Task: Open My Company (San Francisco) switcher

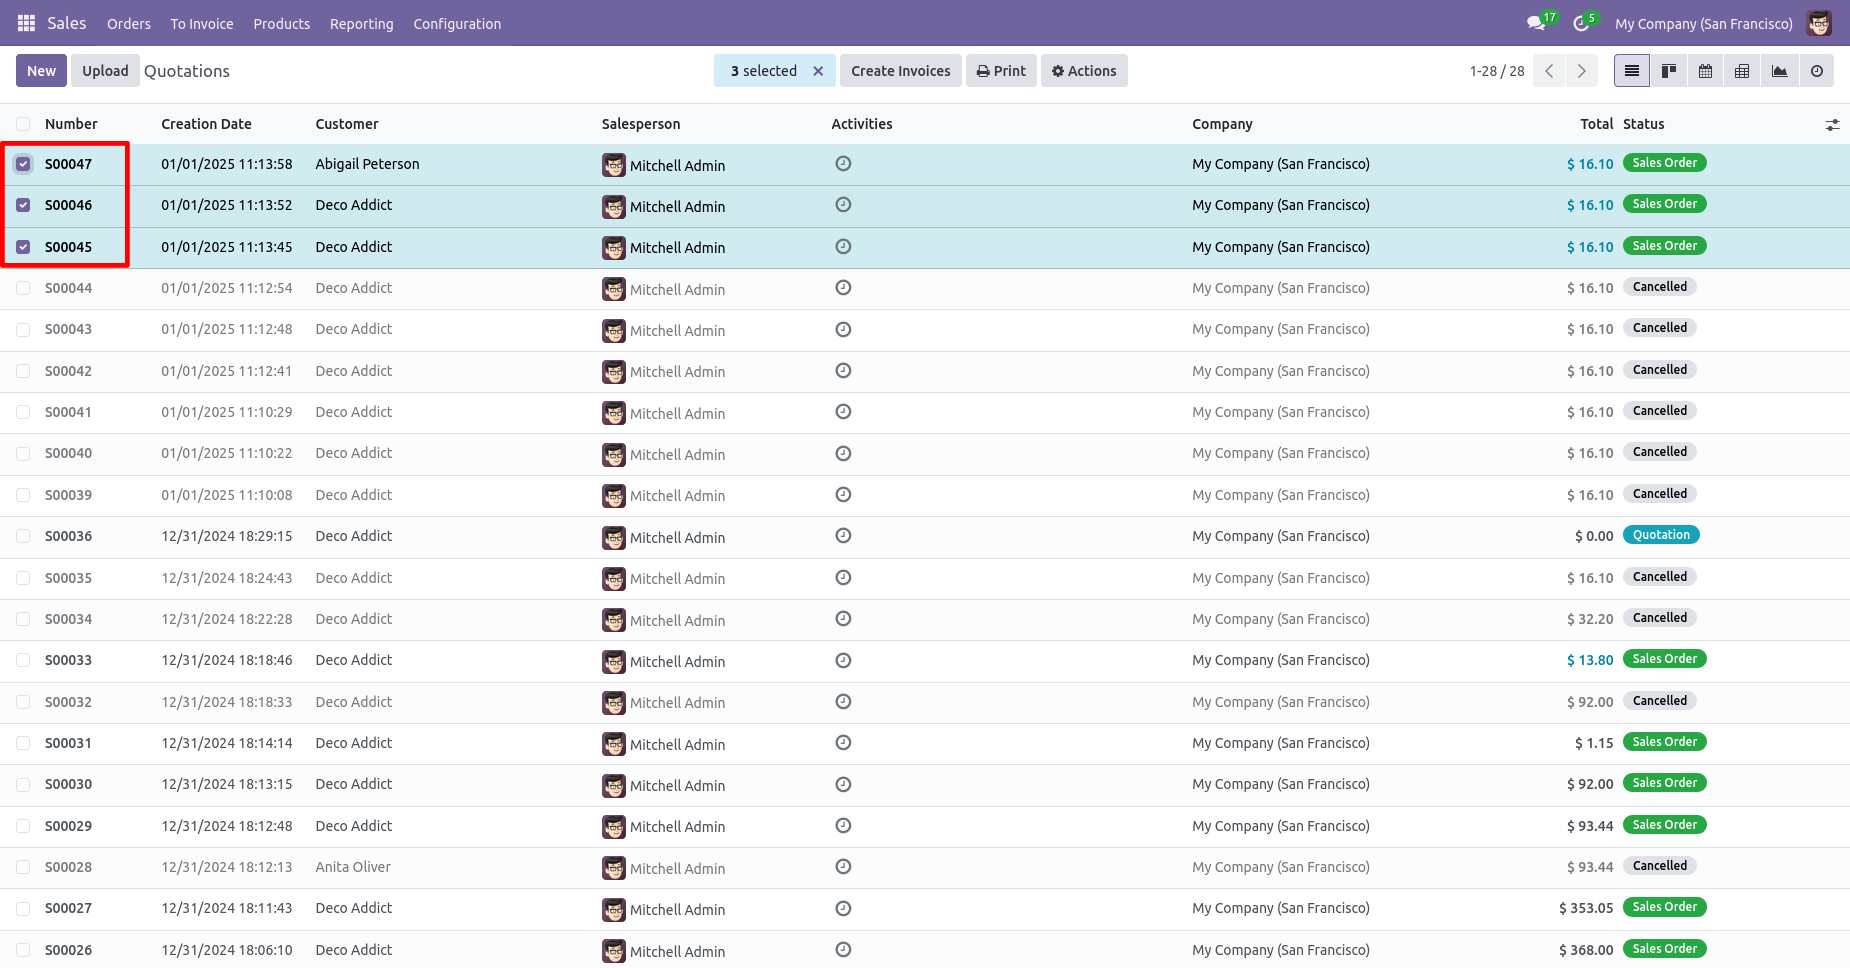Action: click(x=1704, y=24)
